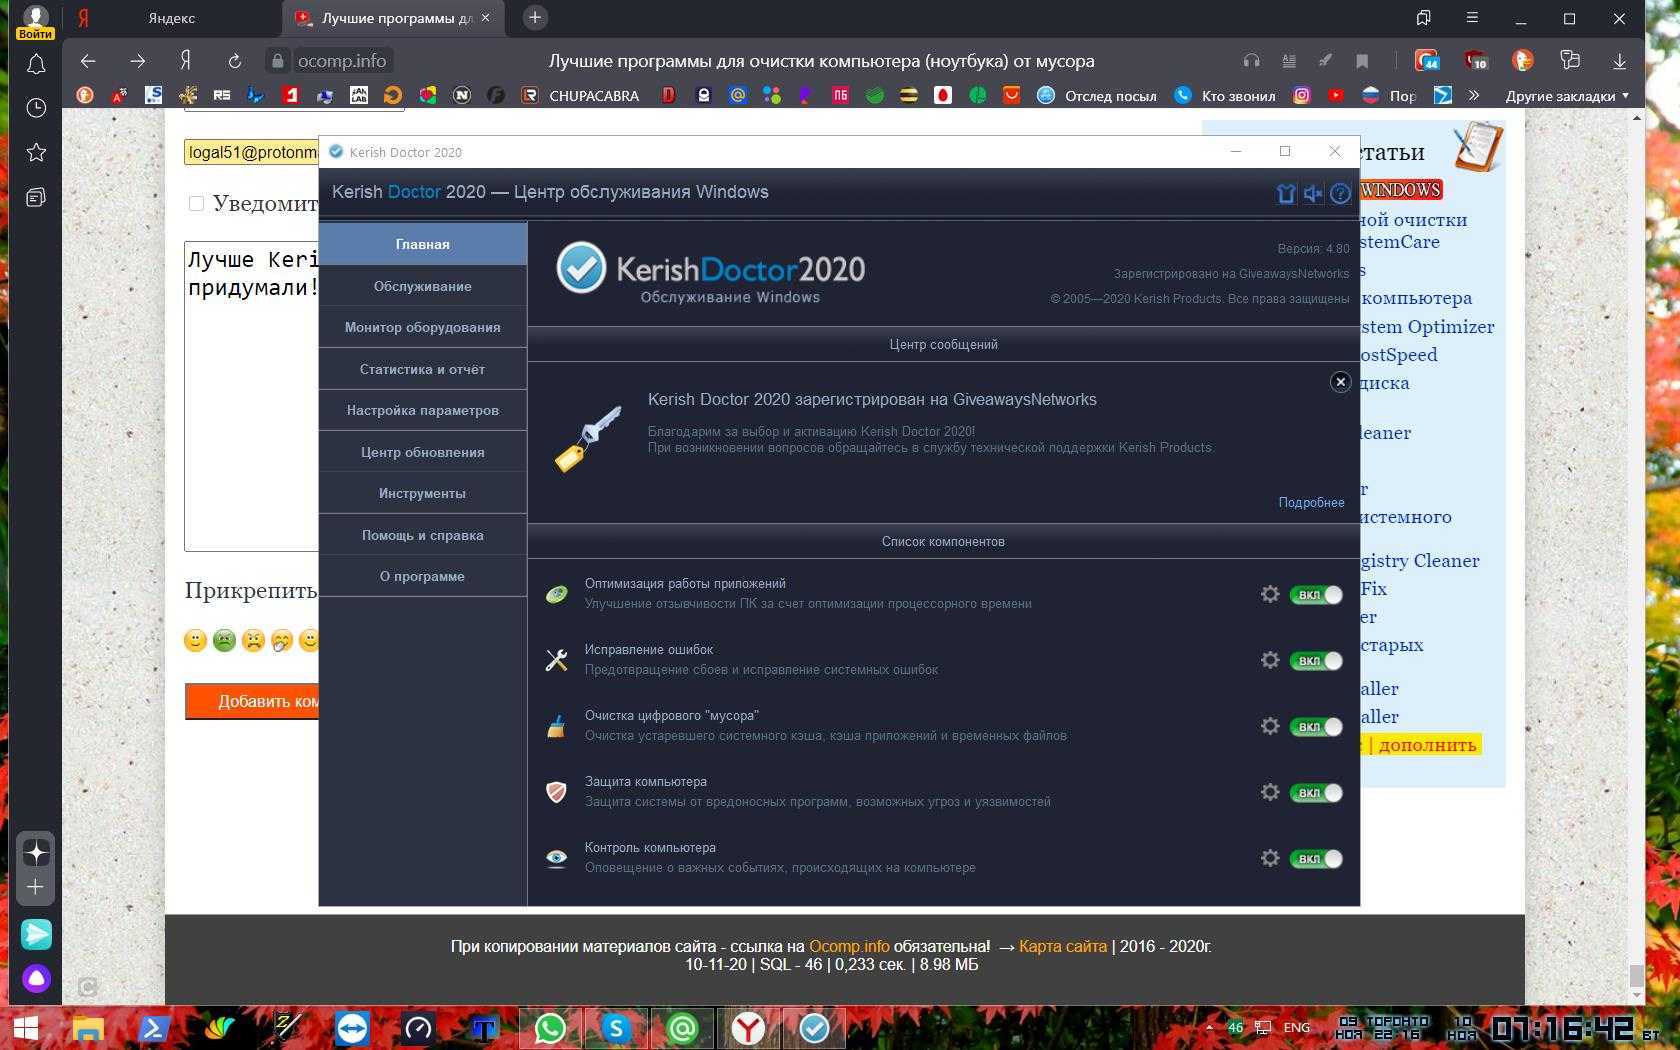The height and width of the screenshot is (1050, 1680).
Task: Dismiss the message center notification
Action: coord(1340,382)
